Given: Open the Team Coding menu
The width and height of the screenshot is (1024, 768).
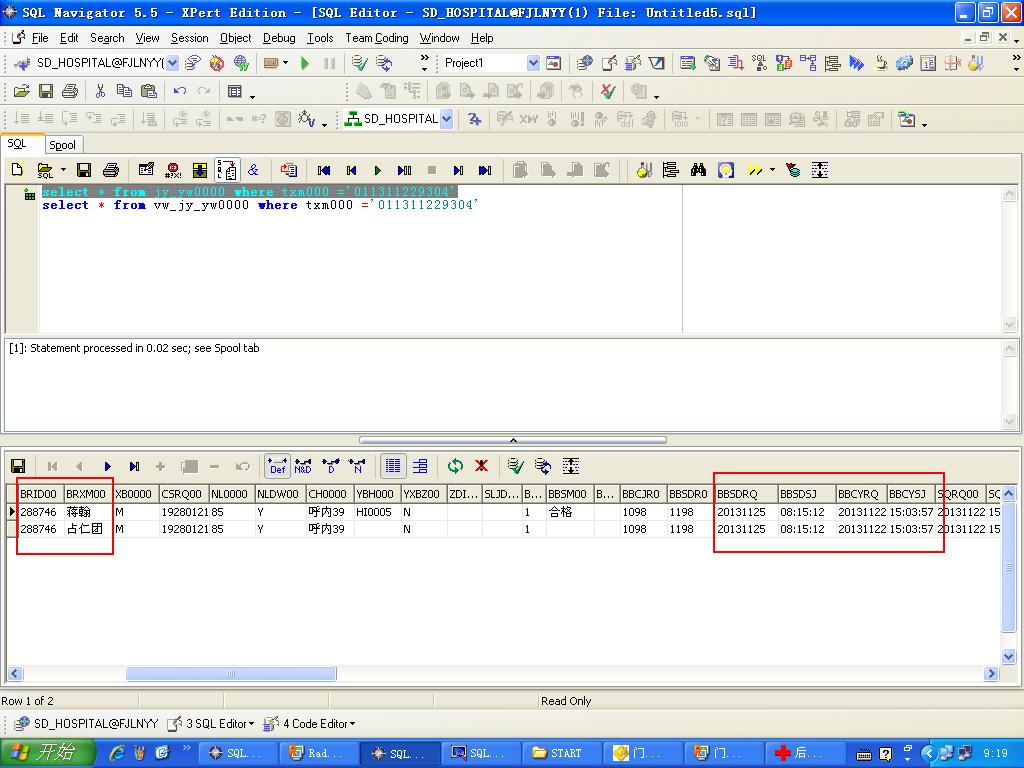Looking at the screenshot, I should tap(376, 38).
